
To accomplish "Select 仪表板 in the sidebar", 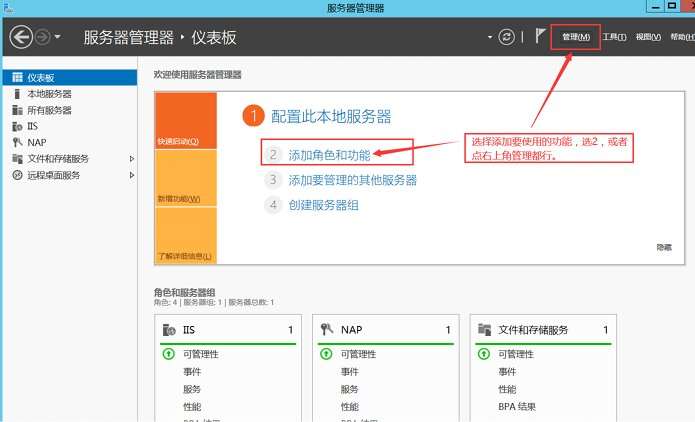I will 70,78.
